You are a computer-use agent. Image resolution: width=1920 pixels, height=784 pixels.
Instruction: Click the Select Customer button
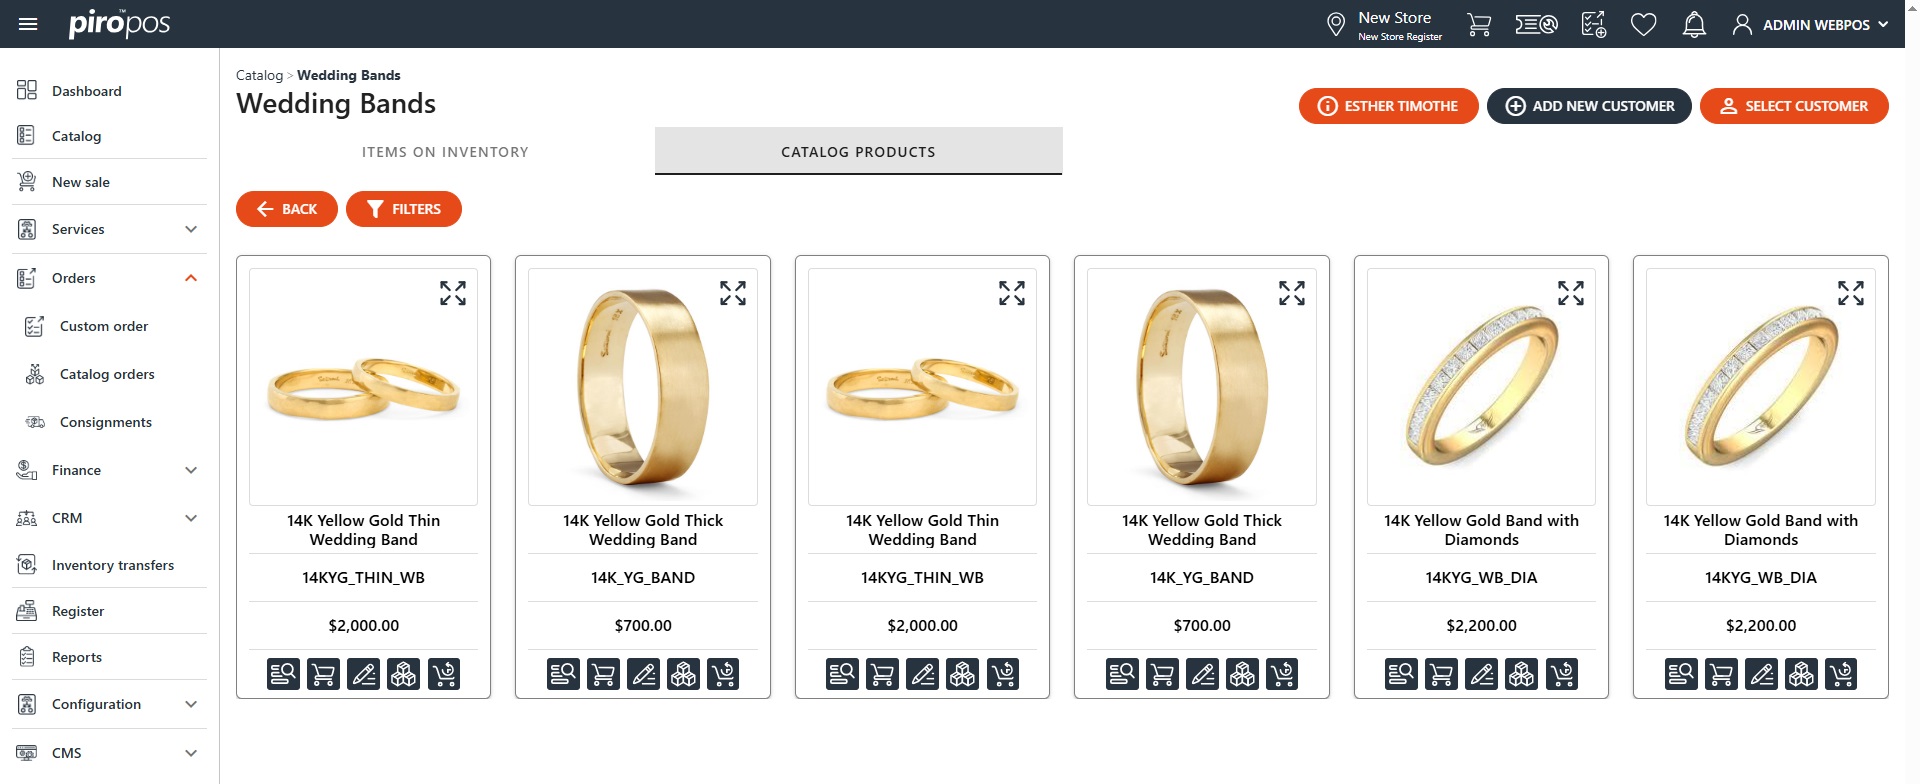[1794, 106]
